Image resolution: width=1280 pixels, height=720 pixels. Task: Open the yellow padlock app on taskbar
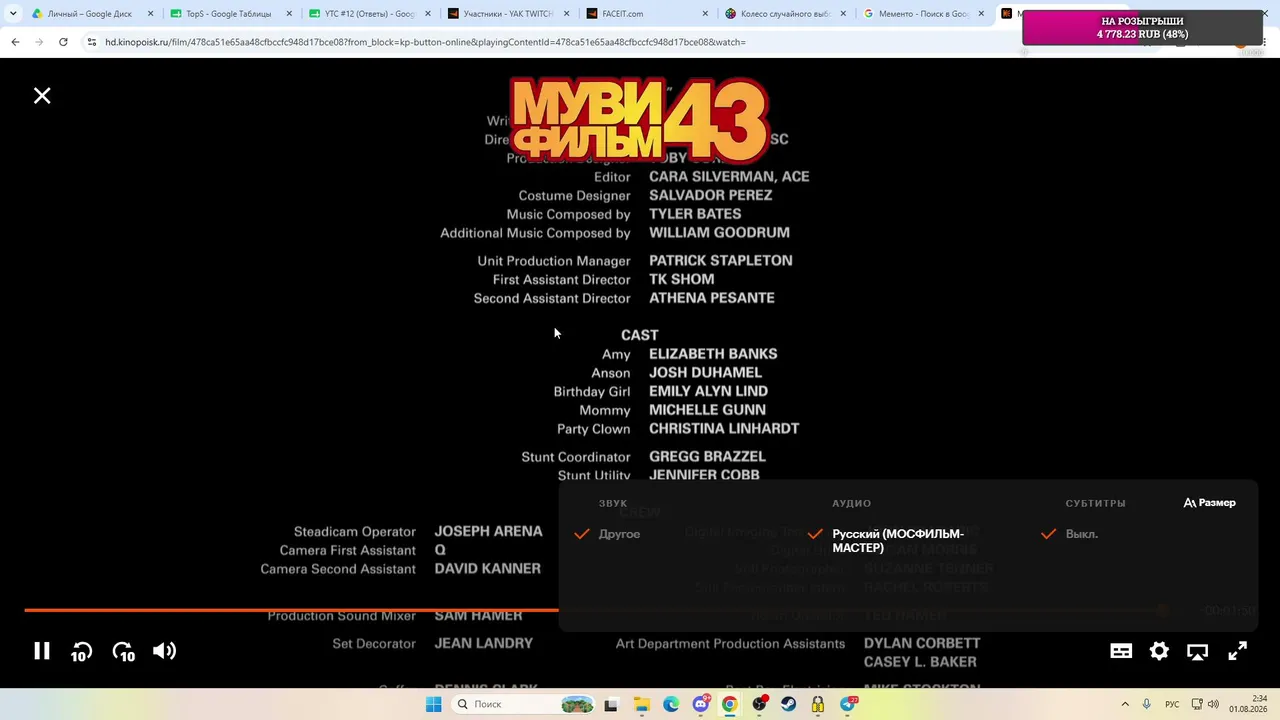818,705
